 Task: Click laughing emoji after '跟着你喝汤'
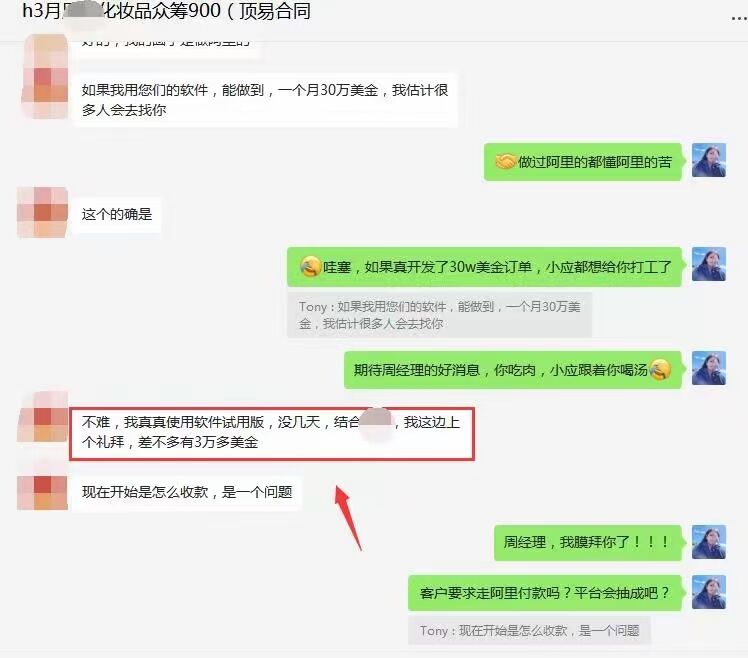click(x=661, y=369)
